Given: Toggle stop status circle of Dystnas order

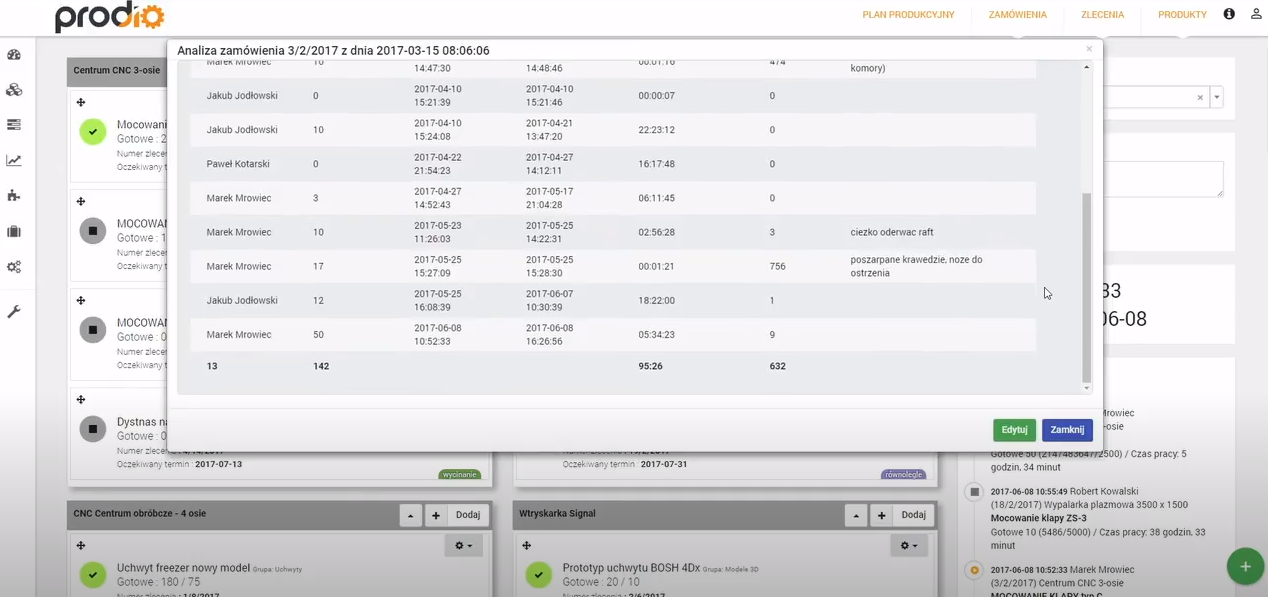Looking at the screenshot, I should (x=93, y=429).
